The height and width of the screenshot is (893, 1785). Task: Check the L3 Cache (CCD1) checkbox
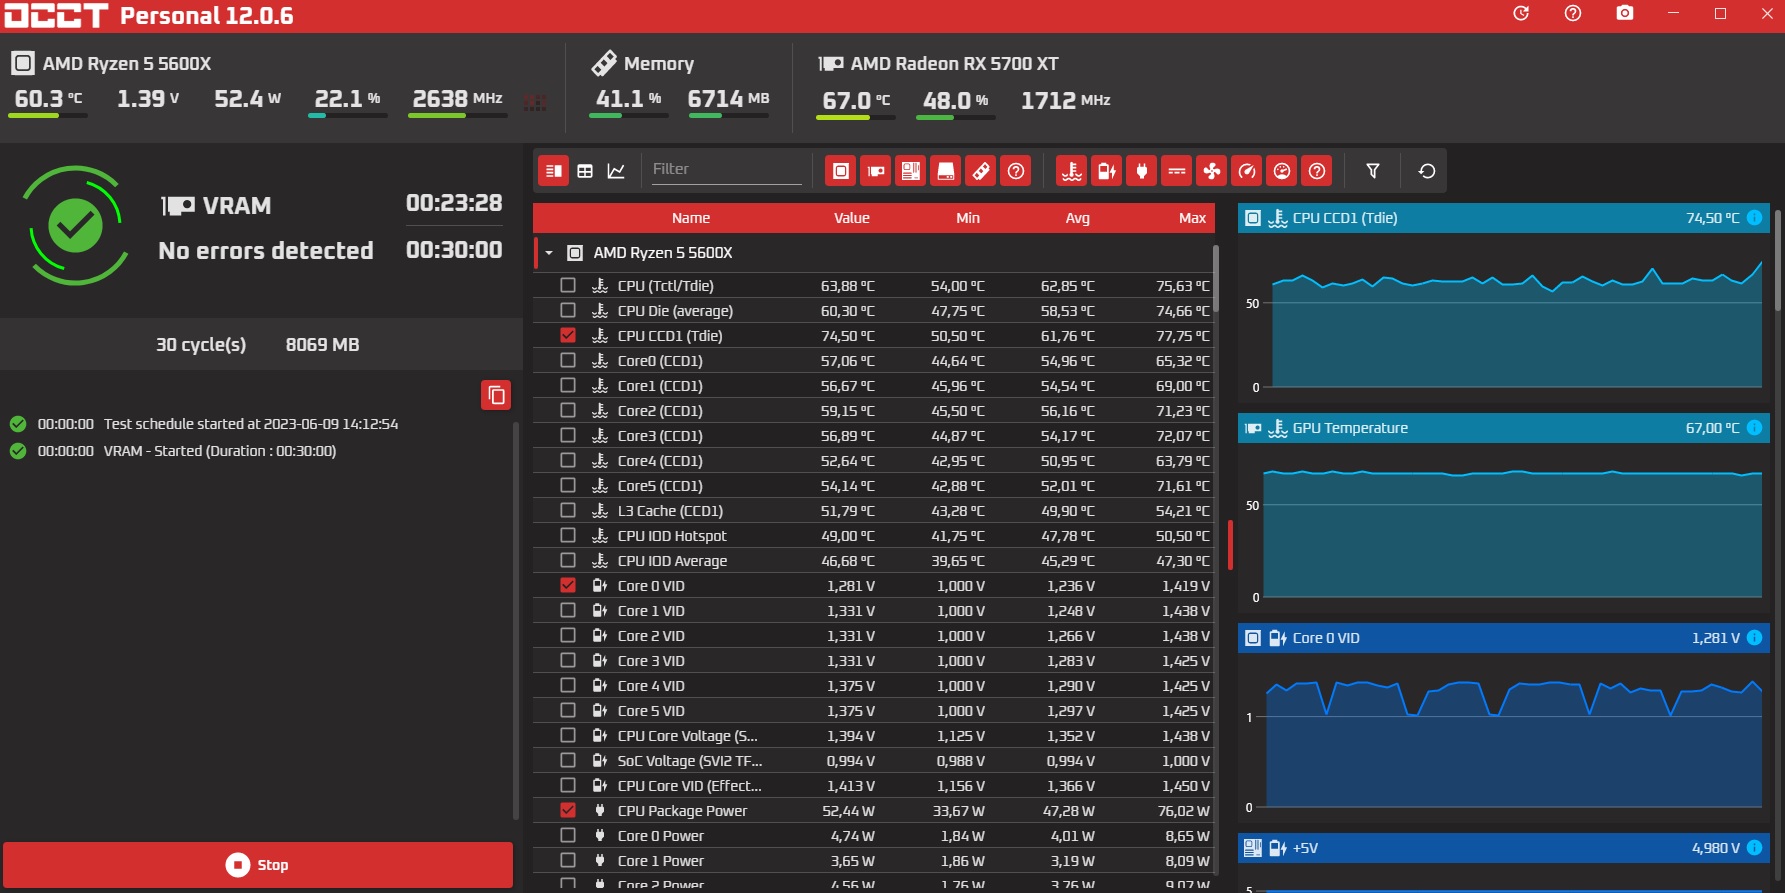[568, 510]
